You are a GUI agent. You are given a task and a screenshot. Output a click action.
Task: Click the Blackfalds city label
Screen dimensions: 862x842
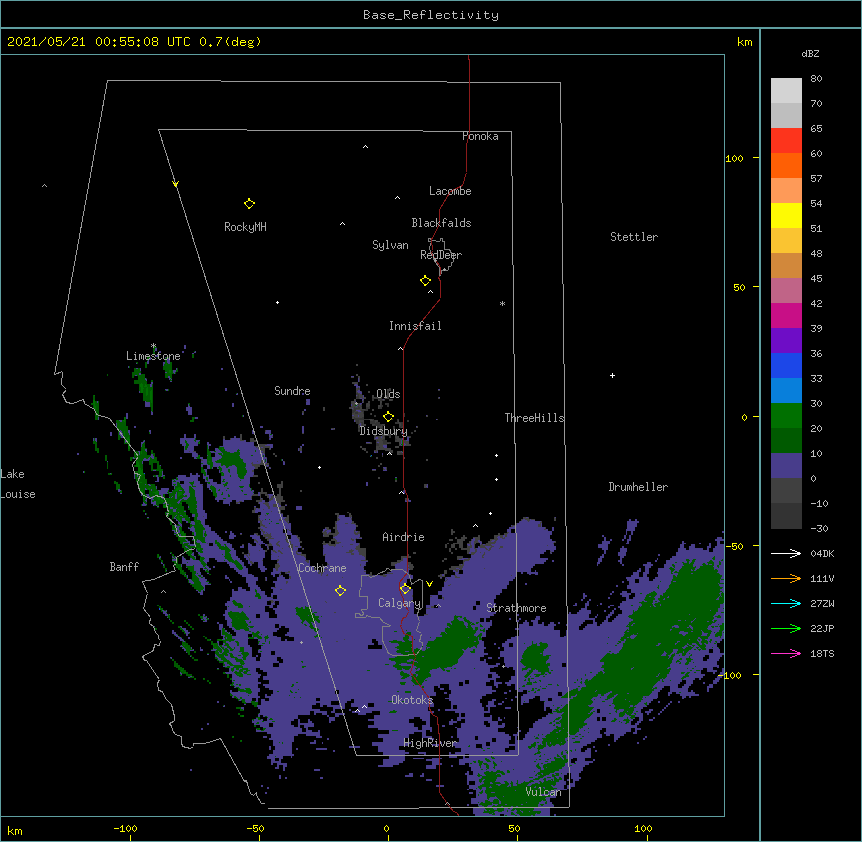click(x=441, y=223)
